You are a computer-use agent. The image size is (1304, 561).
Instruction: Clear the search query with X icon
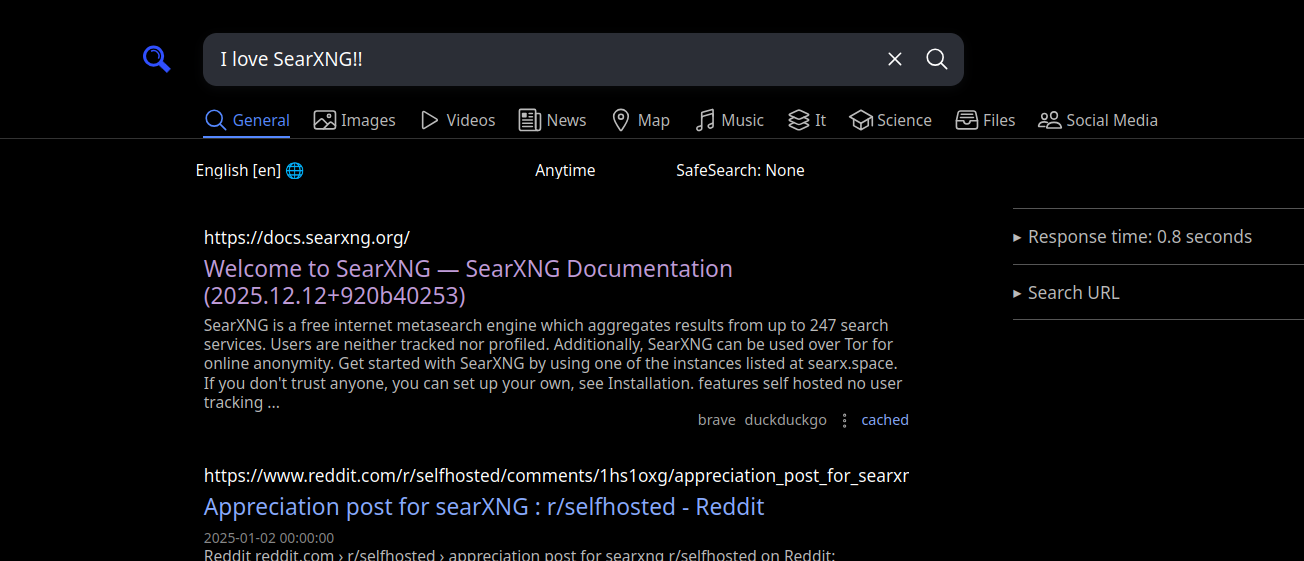coord(894,60)
